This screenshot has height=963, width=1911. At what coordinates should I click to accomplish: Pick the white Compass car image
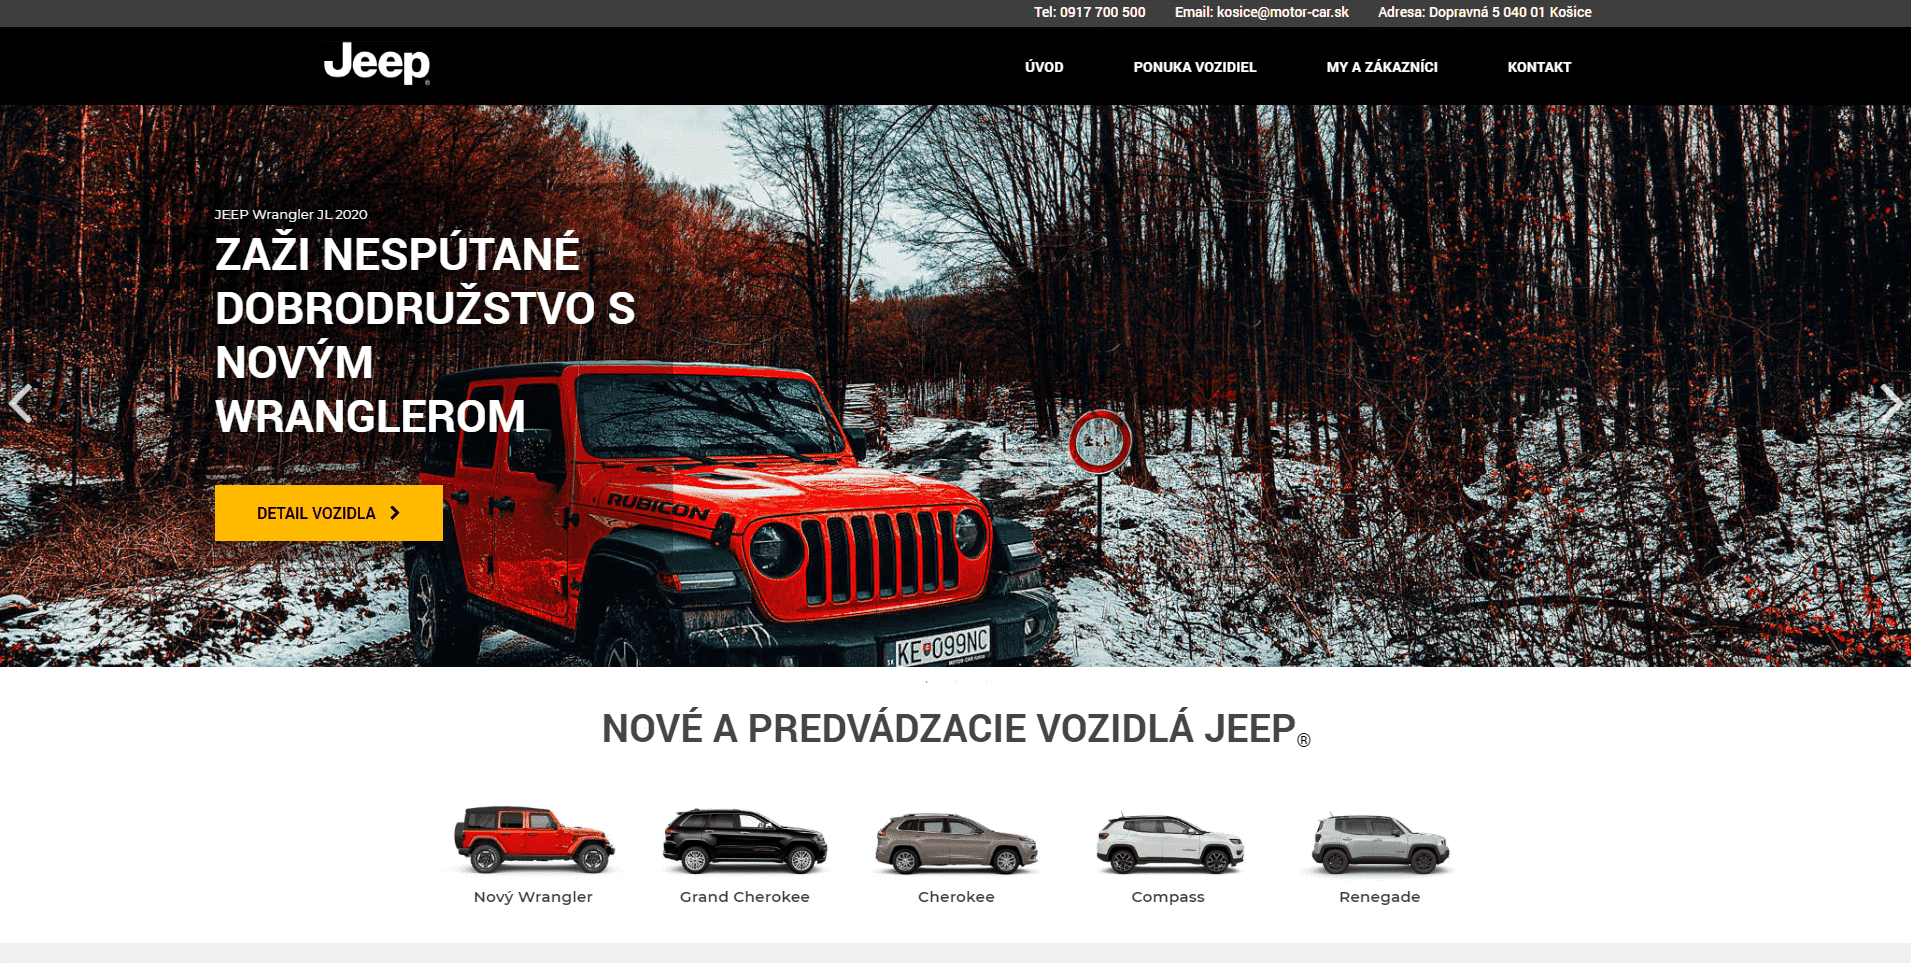click(x=1168, y=843)
